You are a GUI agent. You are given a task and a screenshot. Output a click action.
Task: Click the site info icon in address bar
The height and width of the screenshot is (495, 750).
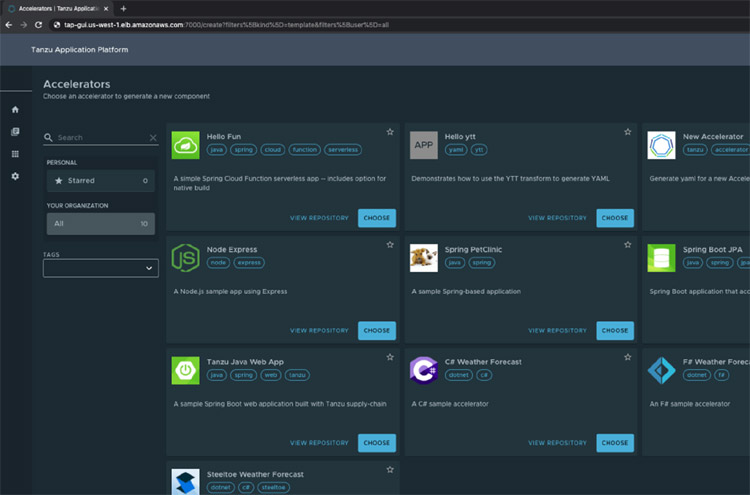(57, 25)
